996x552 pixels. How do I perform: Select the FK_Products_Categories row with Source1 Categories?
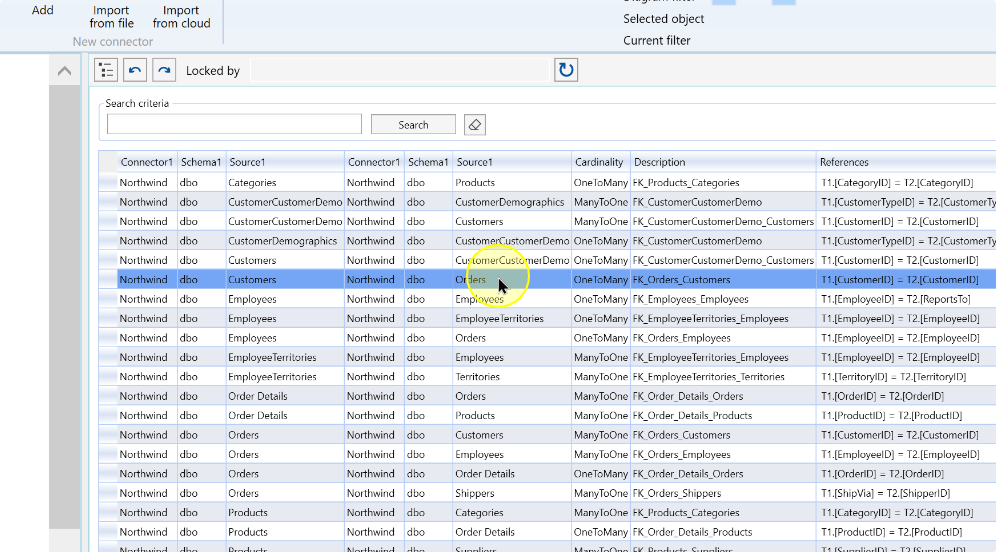(556, 182)
